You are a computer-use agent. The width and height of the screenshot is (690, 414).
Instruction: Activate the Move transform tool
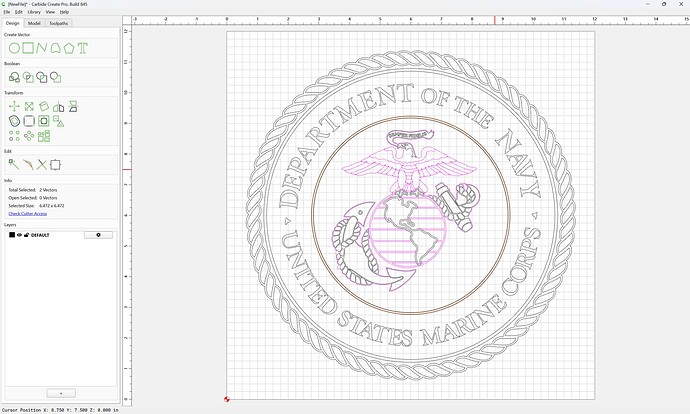[14, 106]
